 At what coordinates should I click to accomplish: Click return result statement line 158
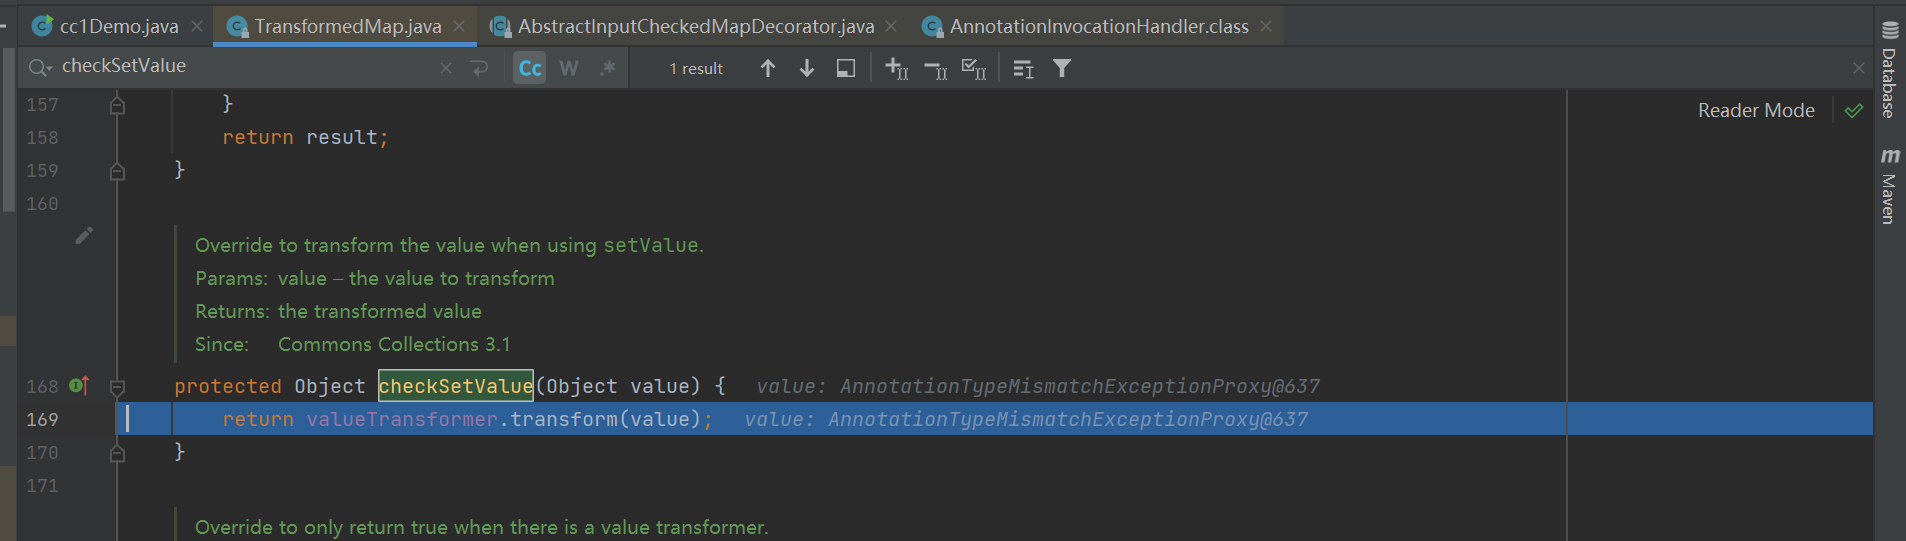pyautogui.click(x=305, y=137)
